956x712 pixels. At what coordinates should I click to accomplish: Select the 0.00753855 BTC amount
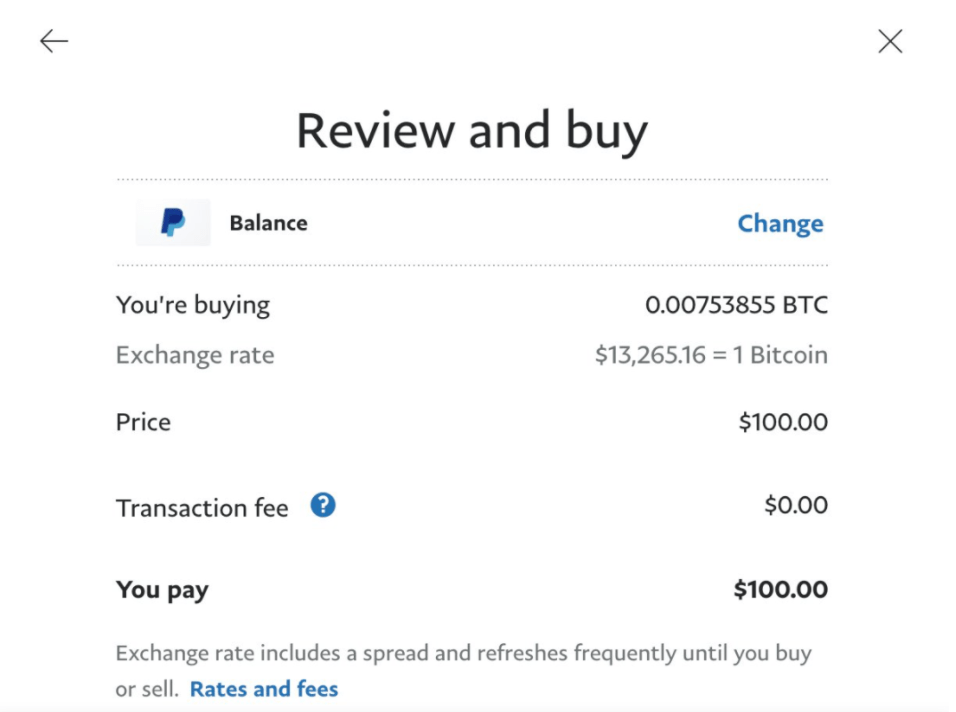click(x=737, y=305)
